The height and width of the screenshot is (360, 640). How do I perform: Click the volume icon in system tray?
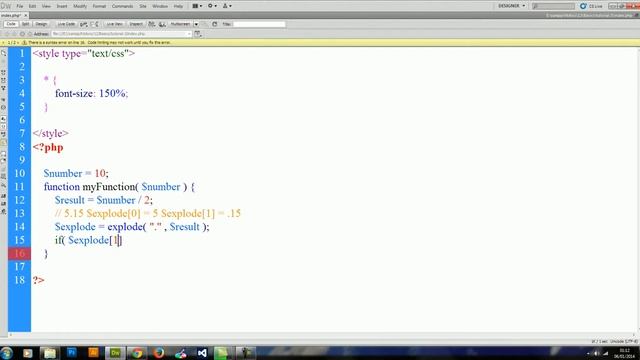point(596,353)
